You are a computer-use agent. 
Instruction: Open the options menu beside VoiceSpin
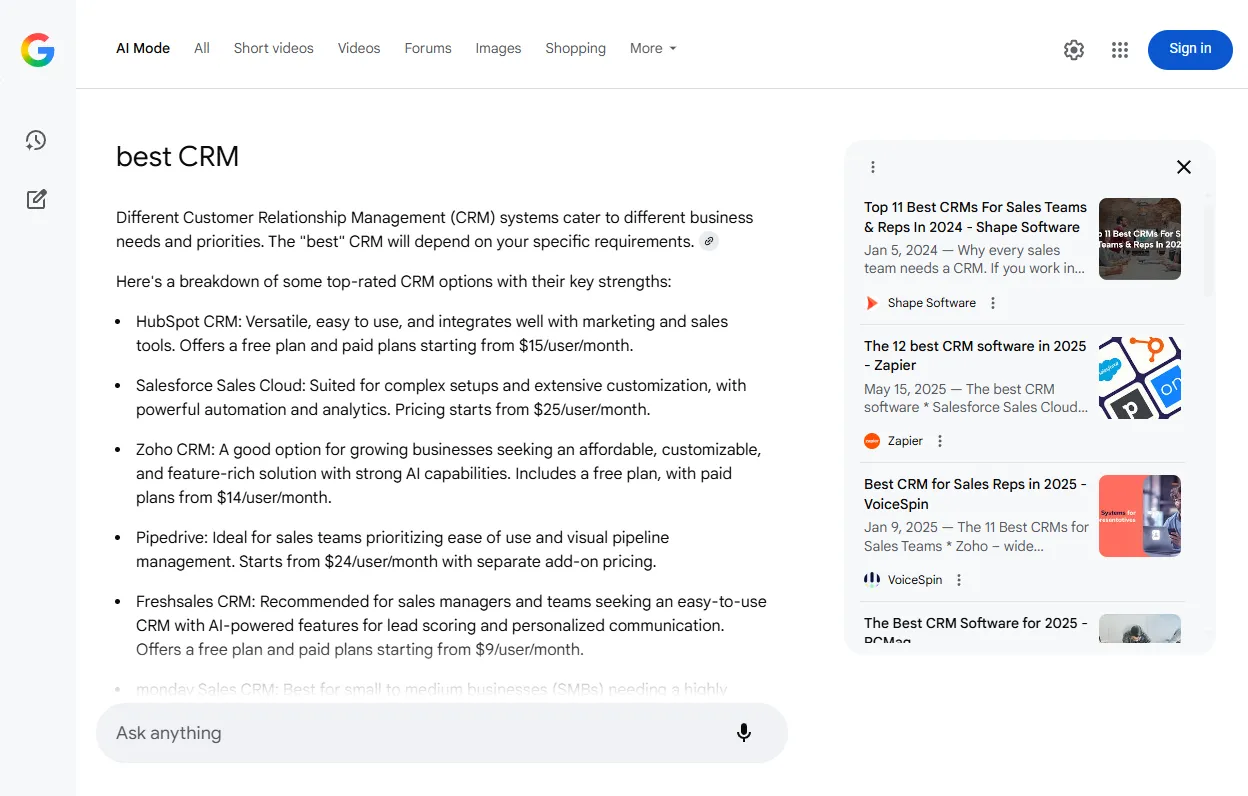coord(959,580)
